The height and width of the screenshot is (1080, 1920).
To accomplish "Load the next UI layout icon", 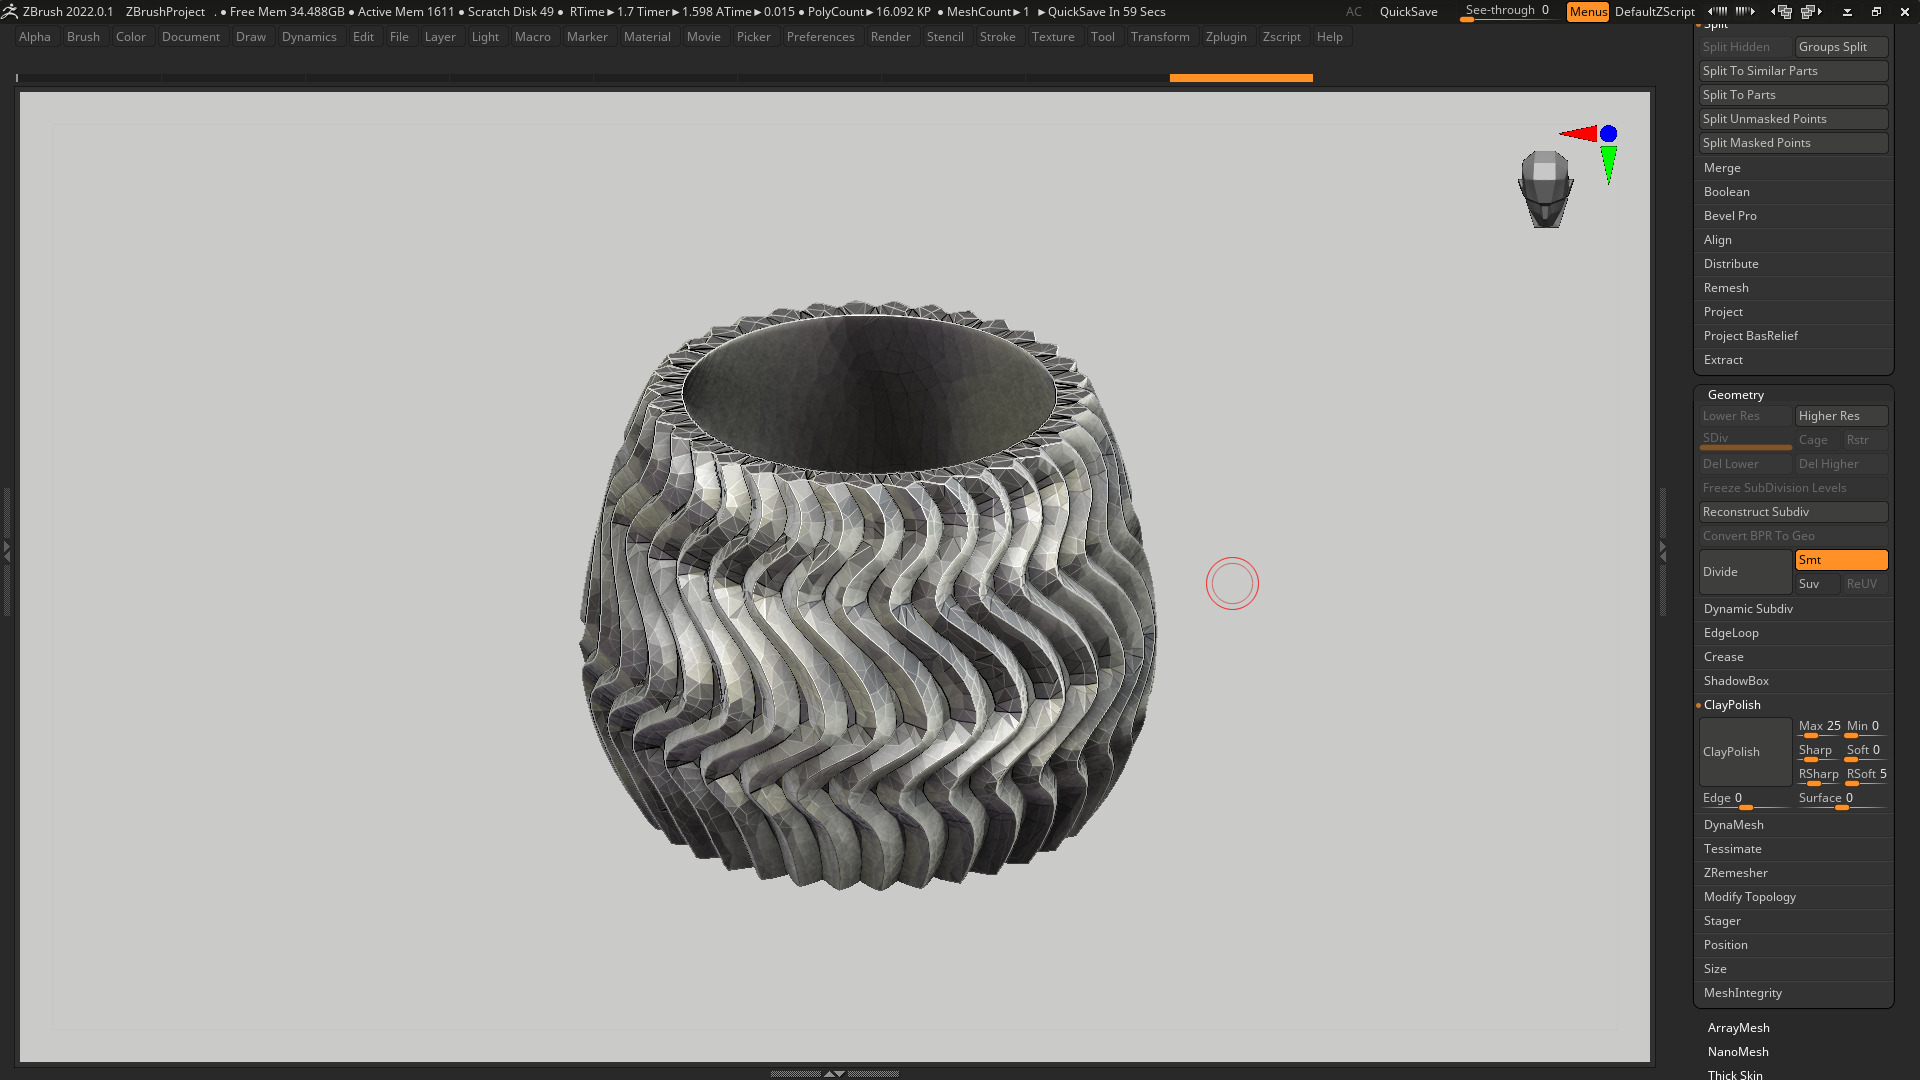I will coord(1811,11).
